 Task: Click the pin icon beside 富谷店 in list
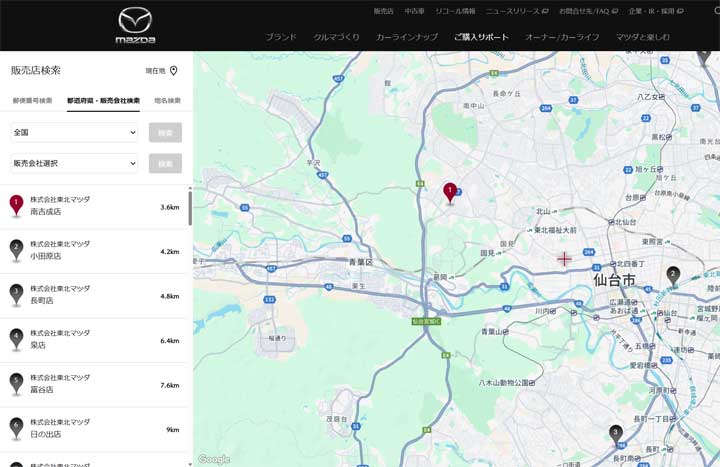click(x=16, y=384)
